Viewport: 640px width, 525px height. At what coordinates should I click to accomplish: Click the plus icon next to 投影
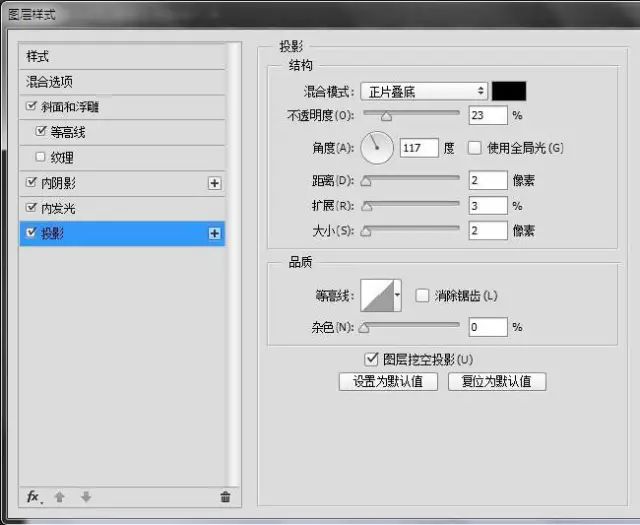coord(215,234)
